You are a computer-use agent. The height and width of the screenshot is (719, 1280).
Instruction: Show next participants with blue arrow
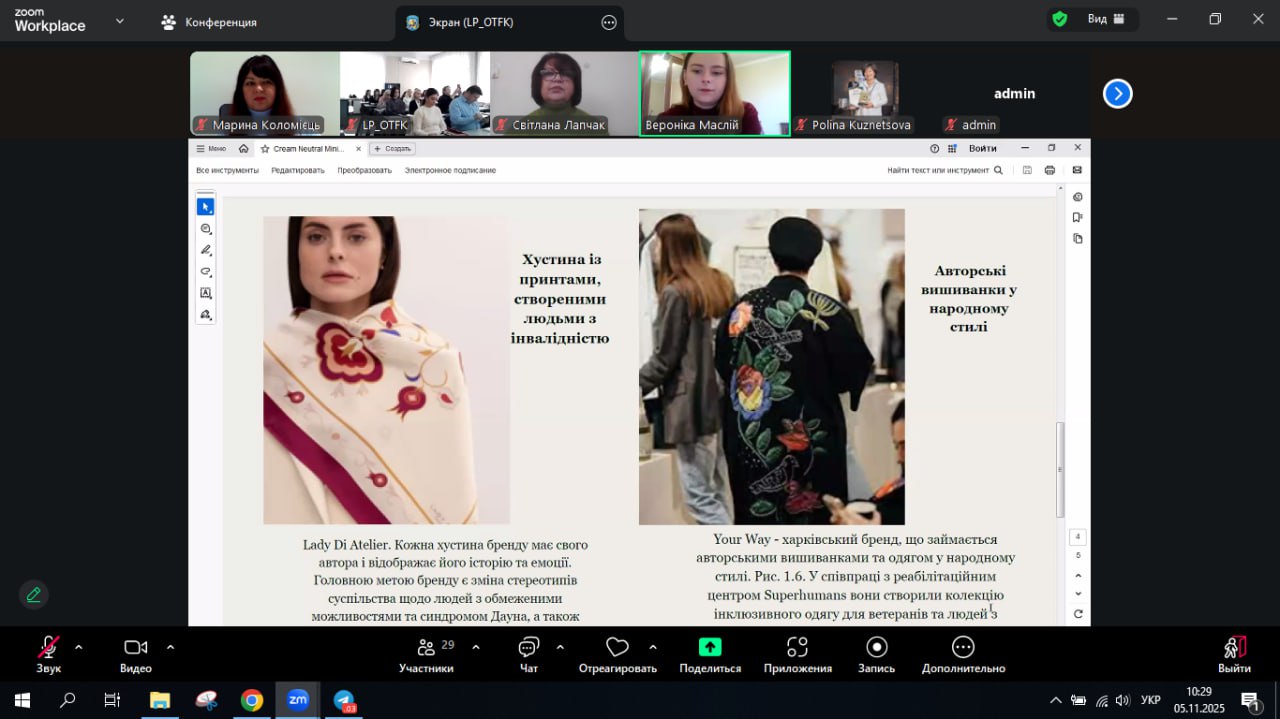(x=1117, y=94)
